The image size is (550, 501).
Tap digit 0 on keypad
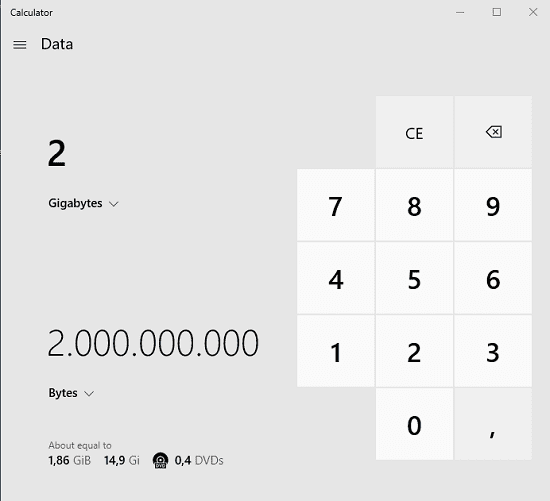414,425
